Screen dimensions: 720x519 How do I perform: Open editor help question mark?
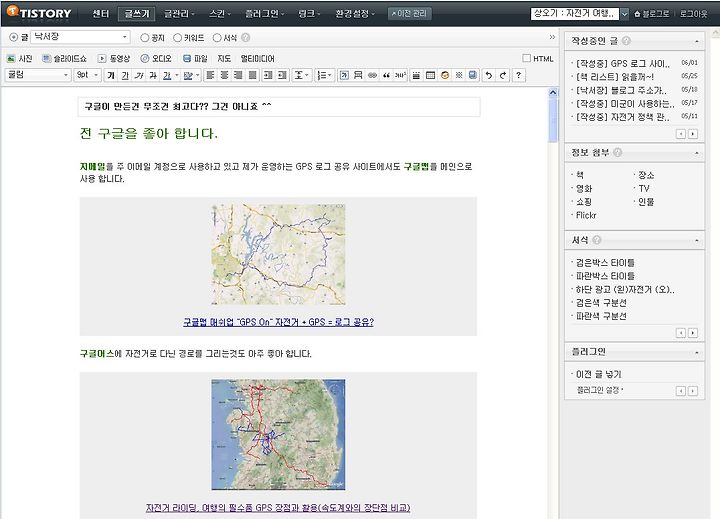(518, 75)
